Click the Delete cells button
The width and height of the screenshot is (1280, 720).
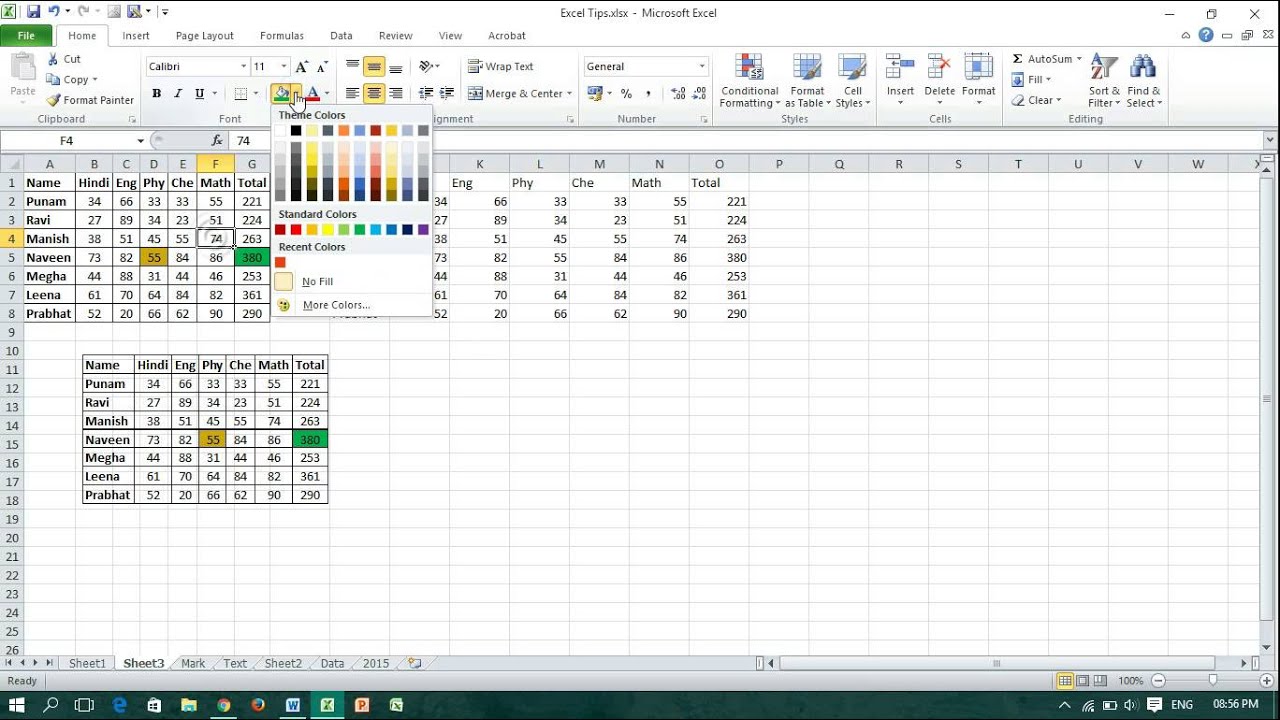pyautogui.click(x=939, y=82)
